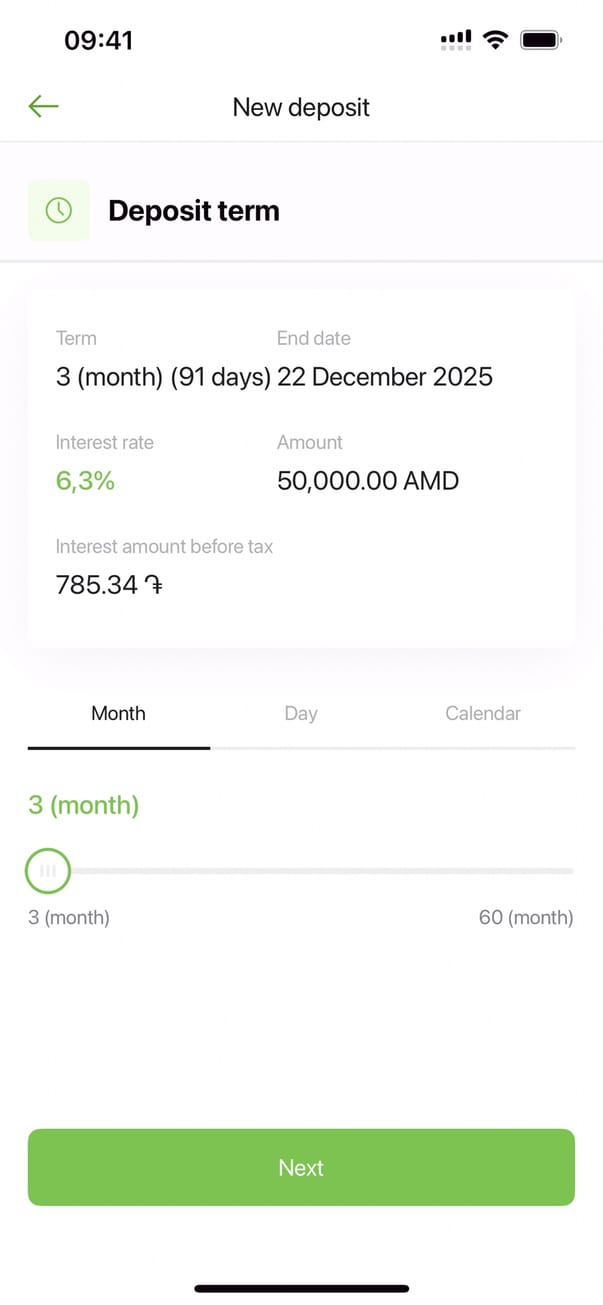Click the 60 (month) maximum label
The height and width of the screenshot is (1305, 603).
click(x=526, y=918)
